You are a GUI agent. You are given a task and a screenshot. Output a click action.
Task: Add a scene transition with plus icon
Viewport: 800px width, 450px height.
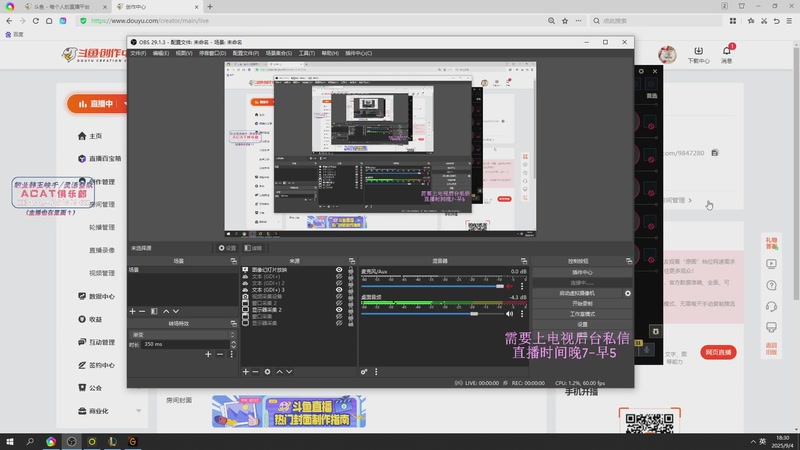tap(208, 354)
